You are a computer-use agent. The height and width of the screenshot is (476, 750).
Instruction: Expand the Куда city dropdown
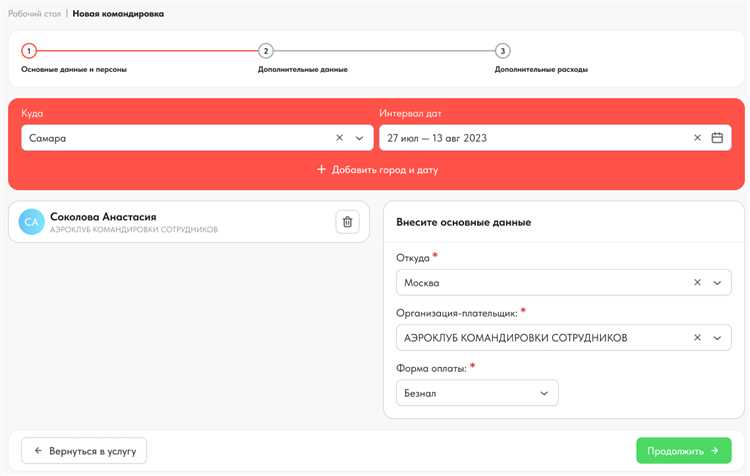pyautogui.click(x=359, y=138)
